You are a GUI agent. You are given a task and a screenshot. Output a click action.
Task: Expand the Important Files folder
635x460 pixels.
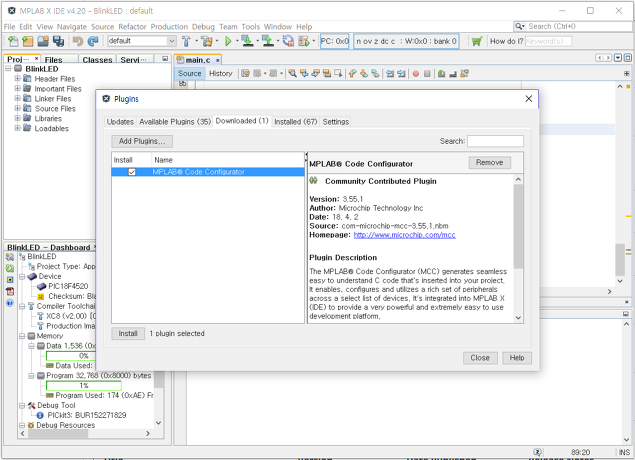(x=17, y=88)
